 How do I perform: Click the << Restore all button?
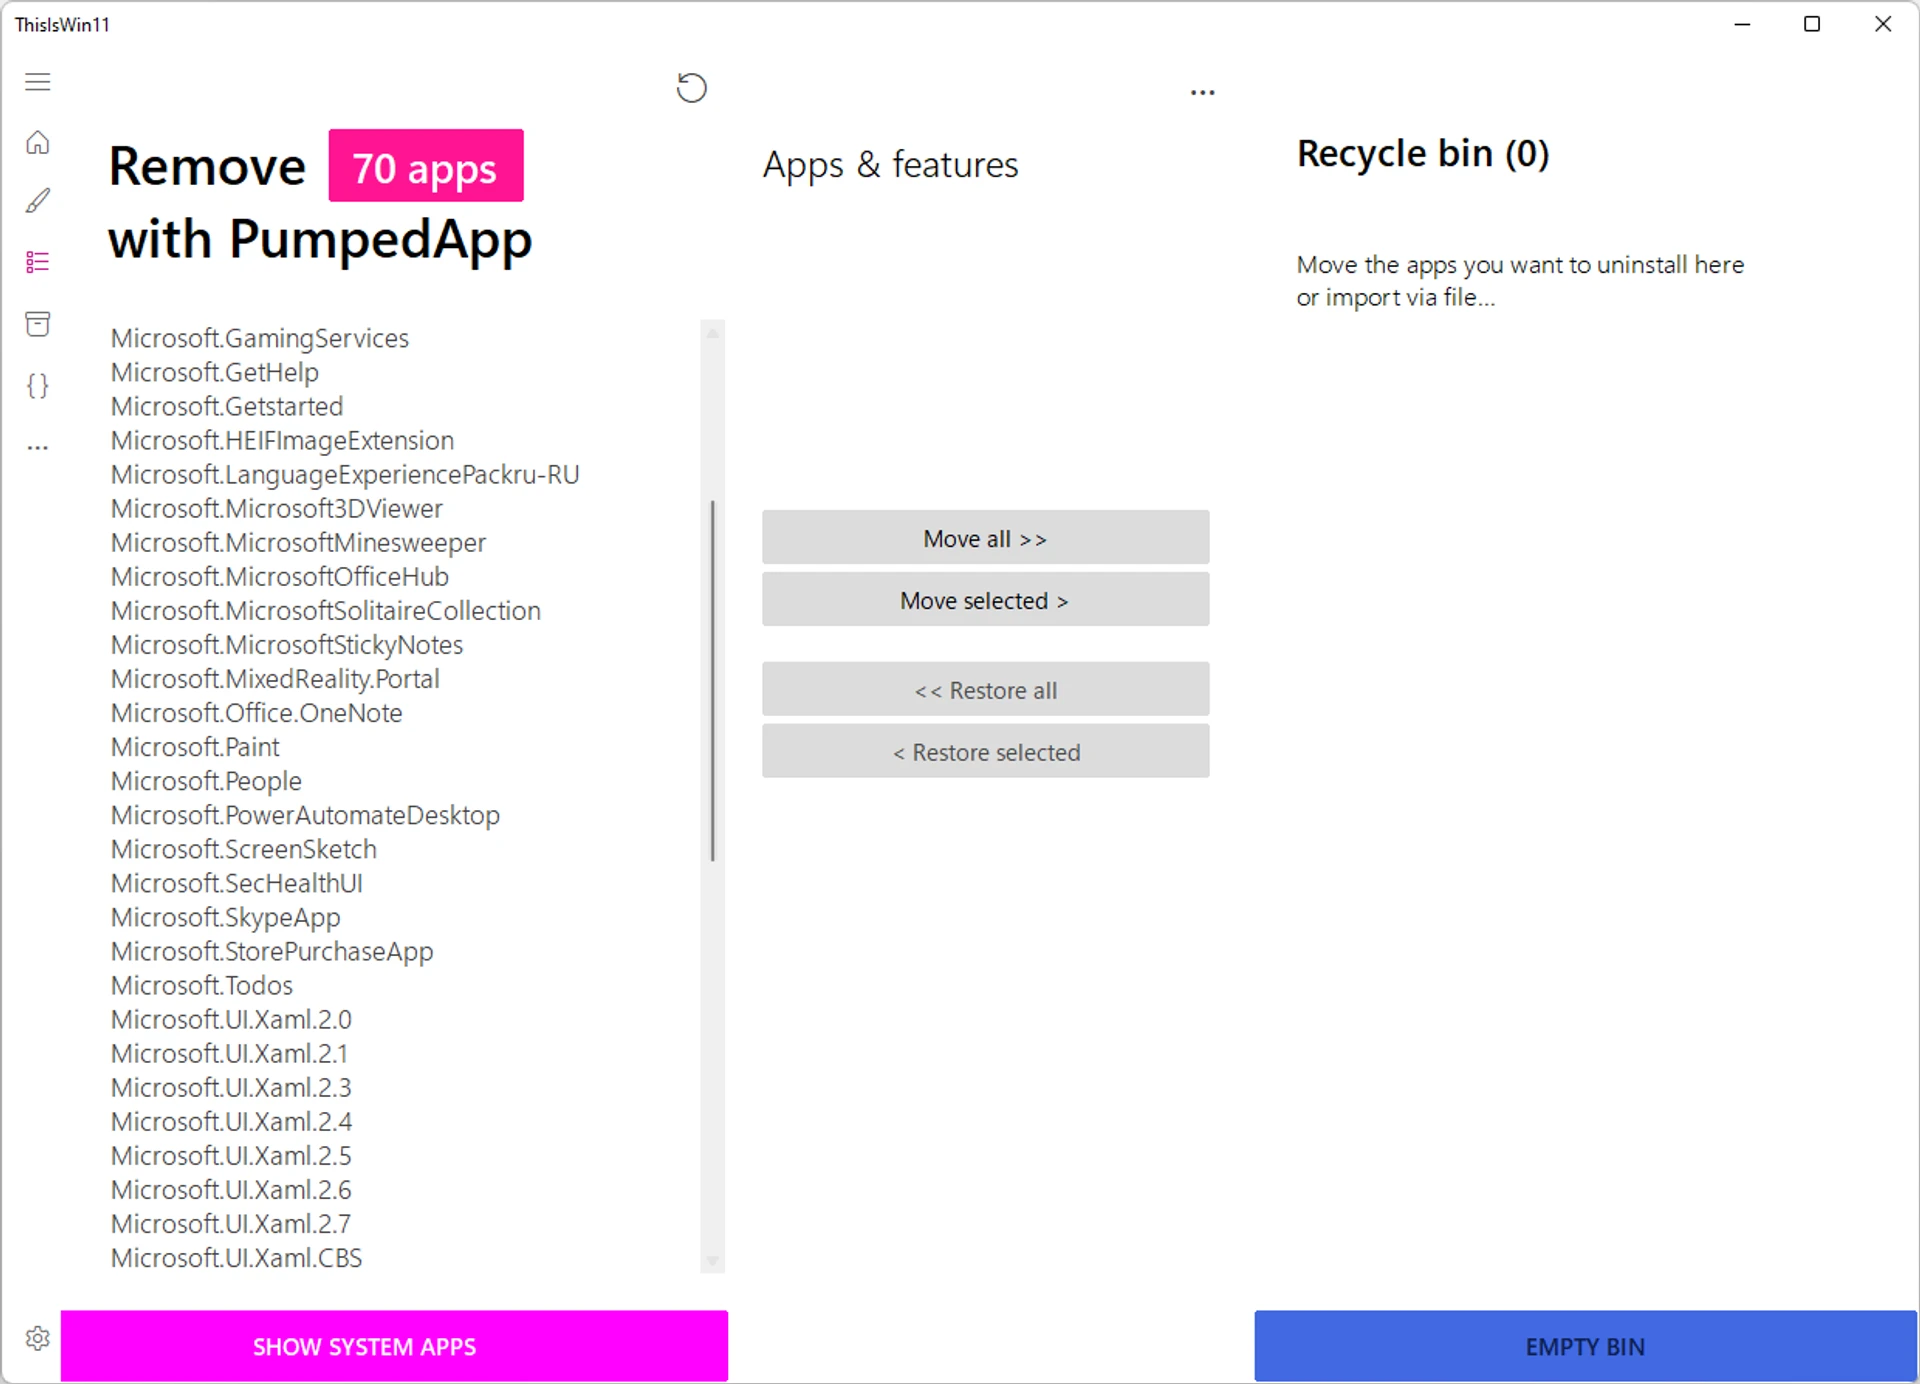pyautogui.click(x=985, y=690)
